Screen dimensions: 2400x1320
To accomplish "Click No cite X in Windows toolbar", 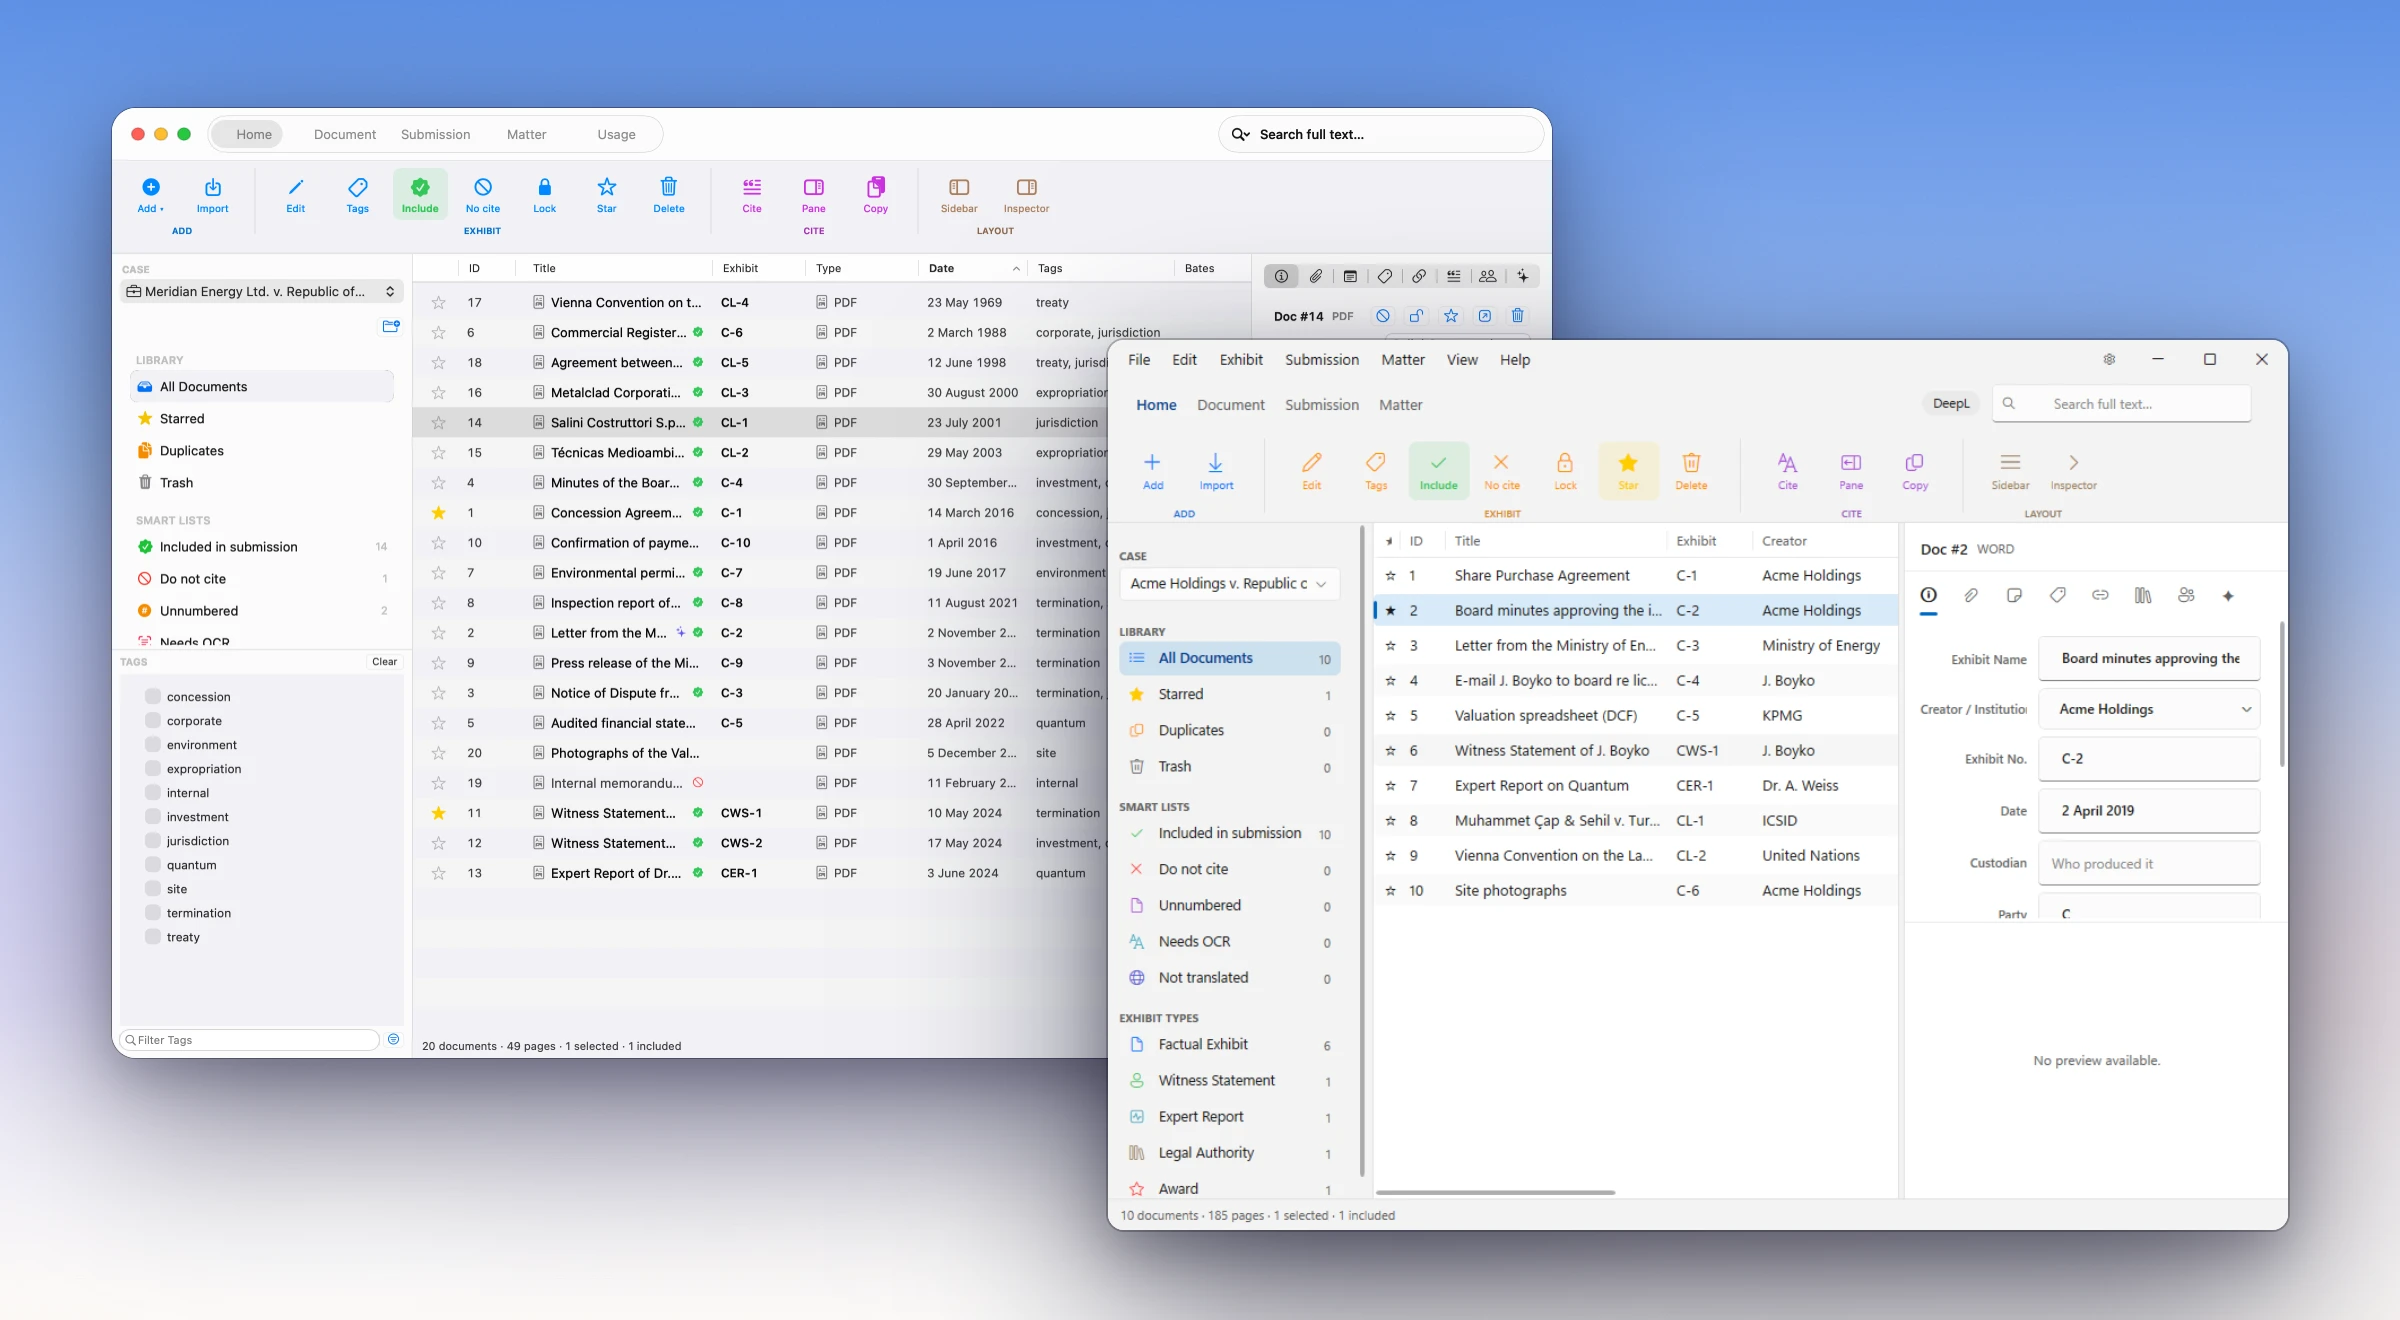I will [x=1501, y=471].
